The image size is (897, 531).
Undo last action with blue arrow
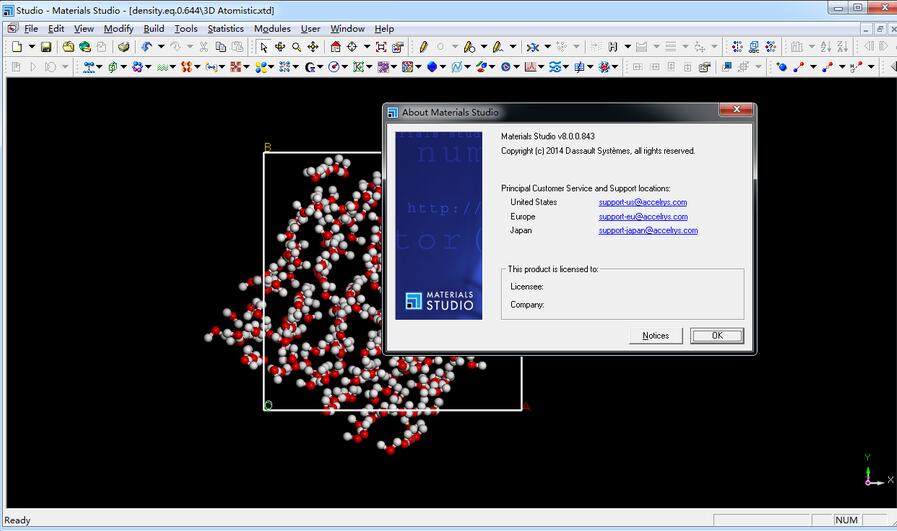point(146,47)
